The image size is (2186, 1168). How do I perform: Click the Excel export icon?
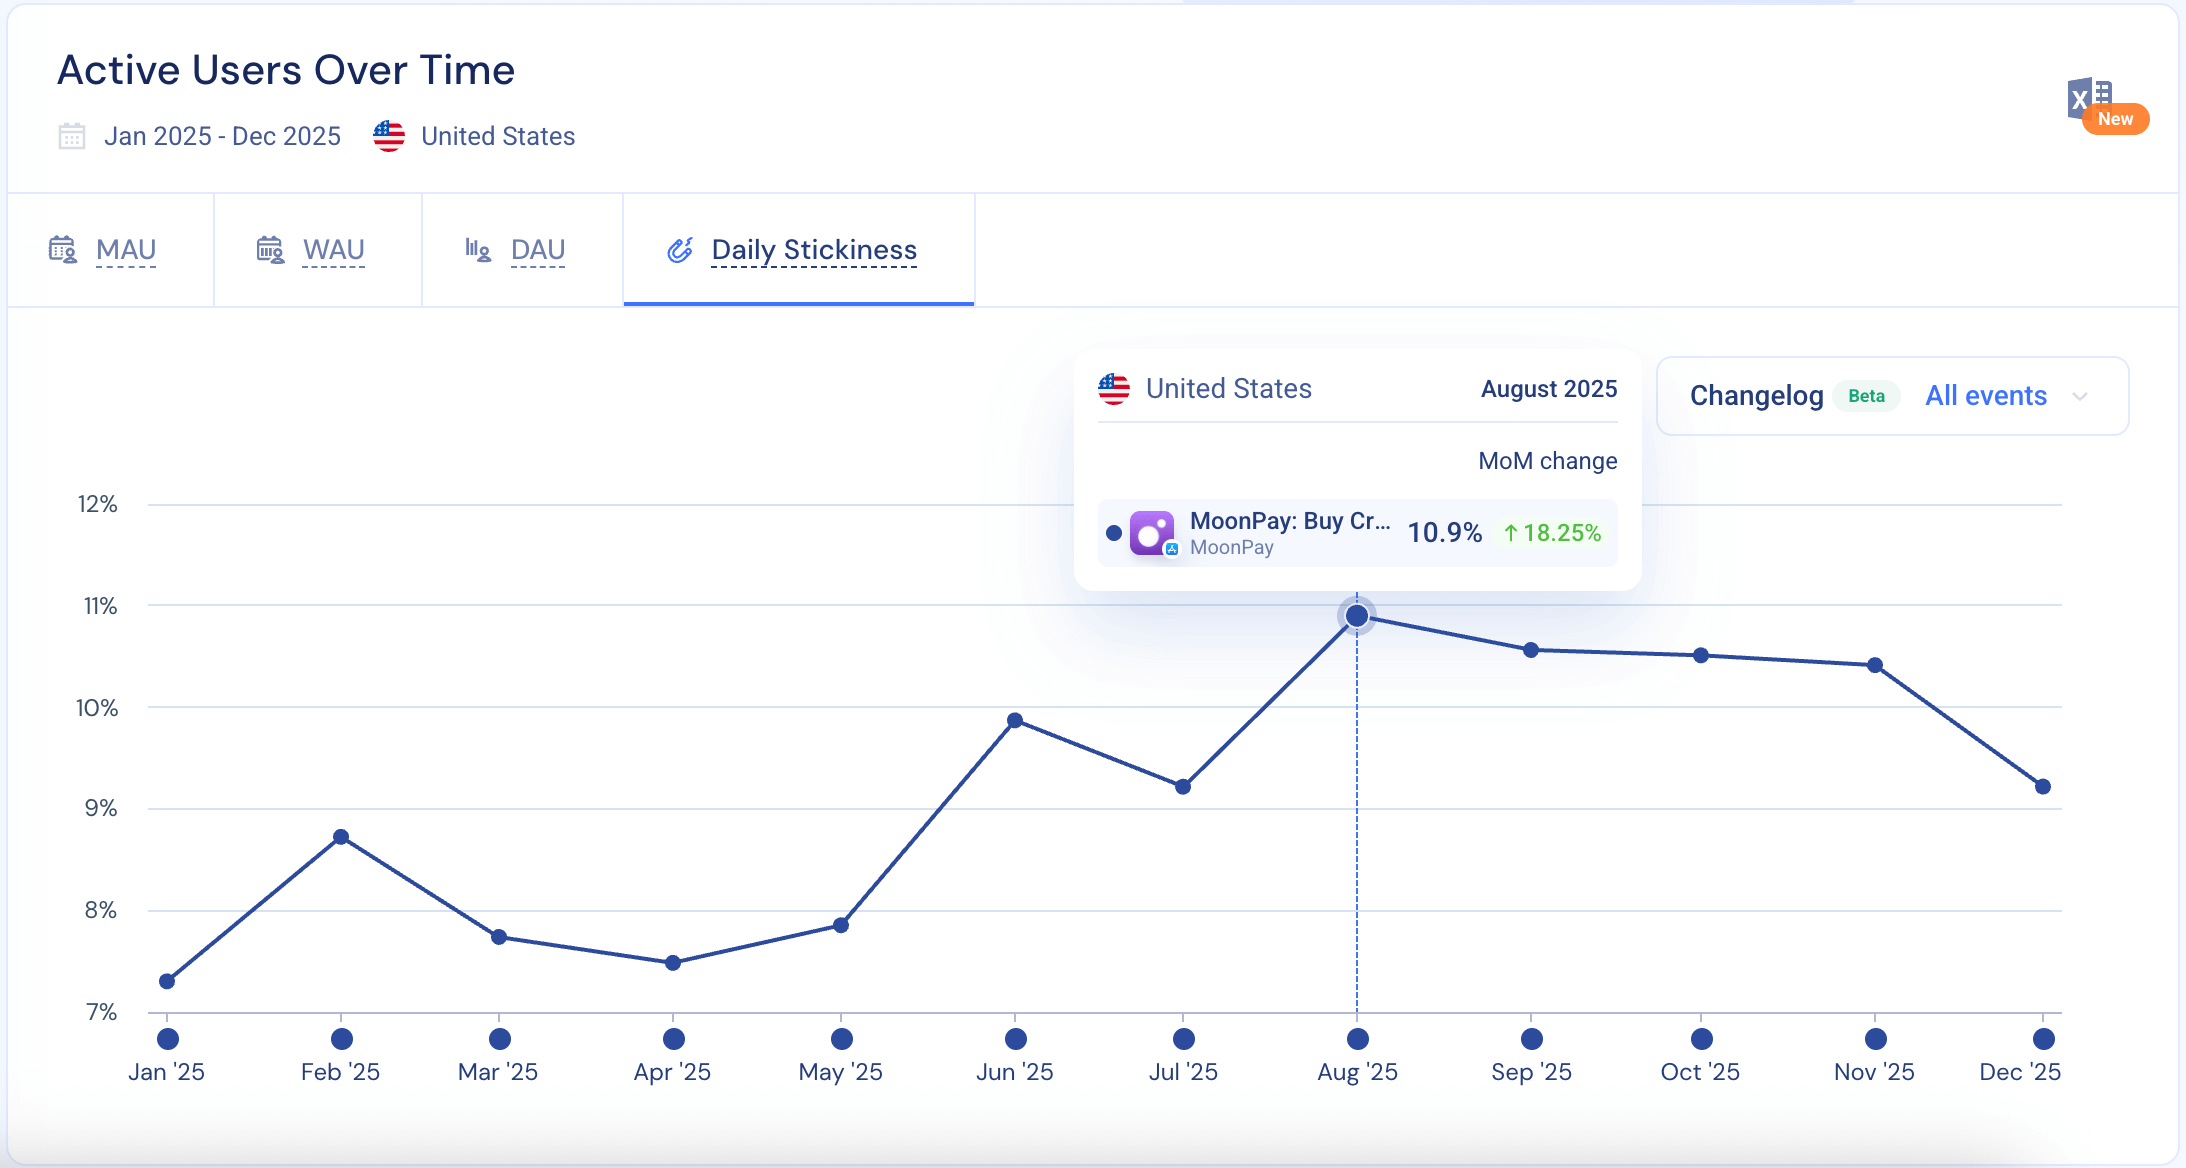point(2090,100)
